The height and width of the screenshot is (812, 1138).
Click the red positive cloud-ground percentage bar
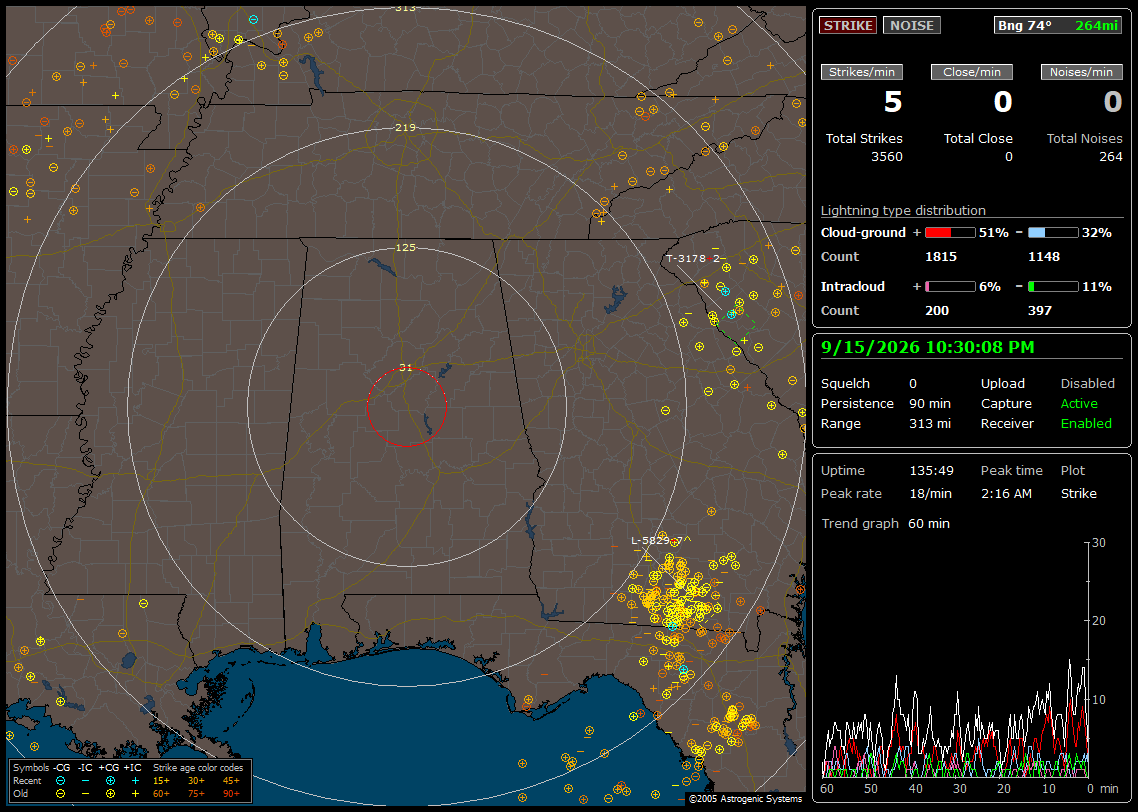pos(950,233)
